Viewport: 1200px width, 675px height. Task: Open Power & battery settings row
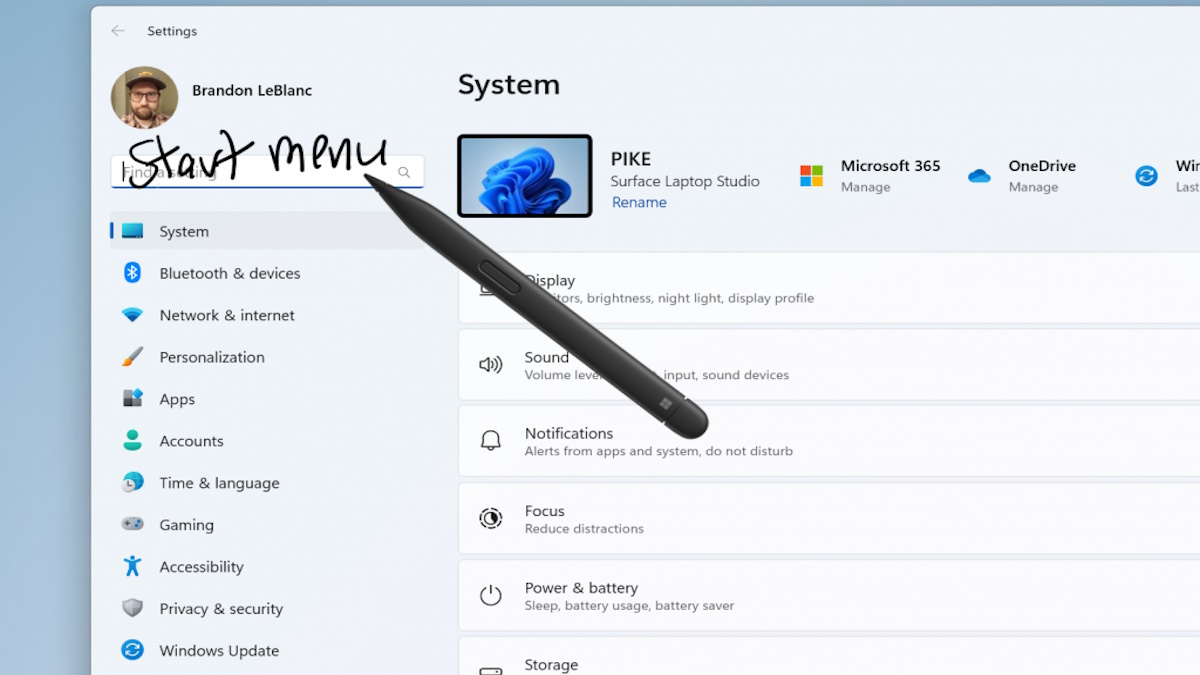(x=829, y=596)
